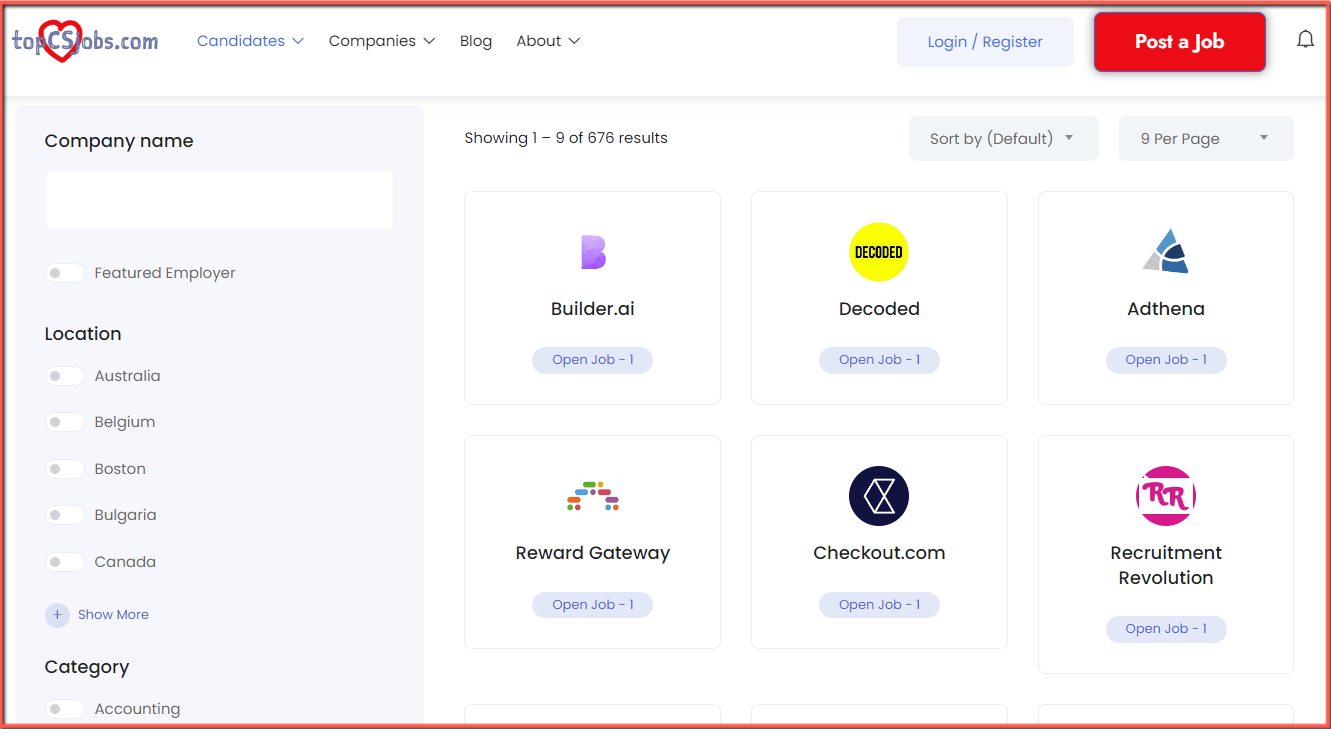This screenshot has height=729, width=1331.
Task: Switch on the Canada location filter
Action: tap(65, 562)
